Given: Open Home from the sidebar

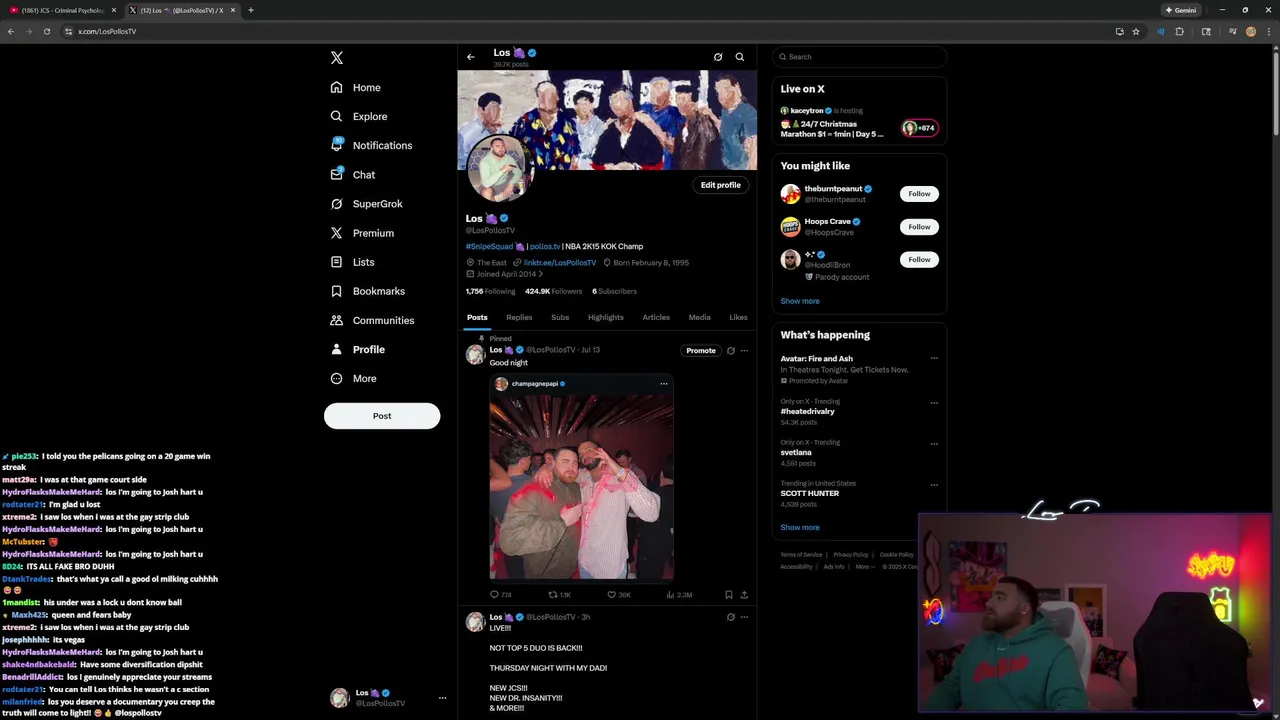Looking at the screenshot, I should (356, 87).
